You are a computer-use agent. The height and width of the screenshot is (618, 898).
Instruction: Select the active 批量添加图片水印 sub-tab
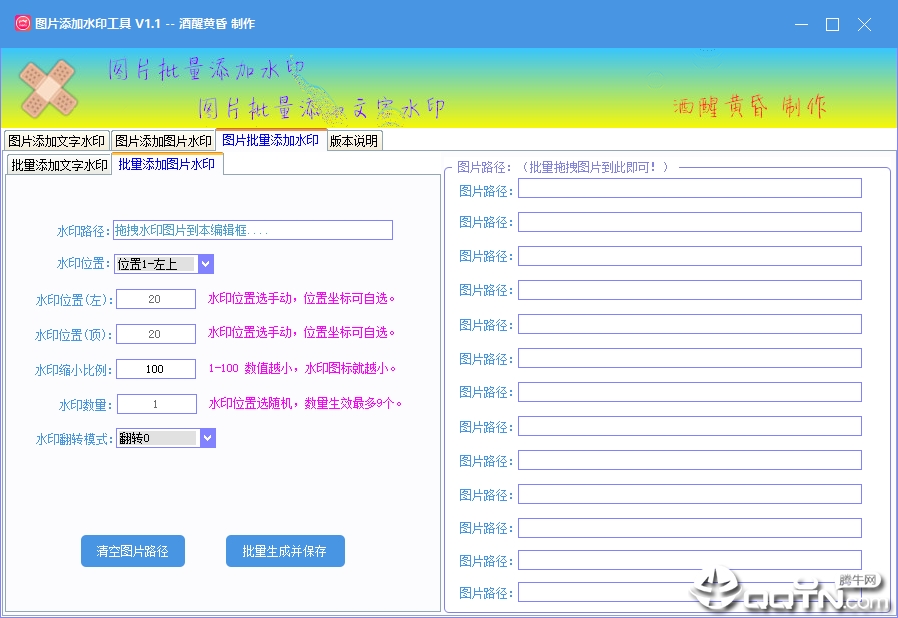[166, 163]
